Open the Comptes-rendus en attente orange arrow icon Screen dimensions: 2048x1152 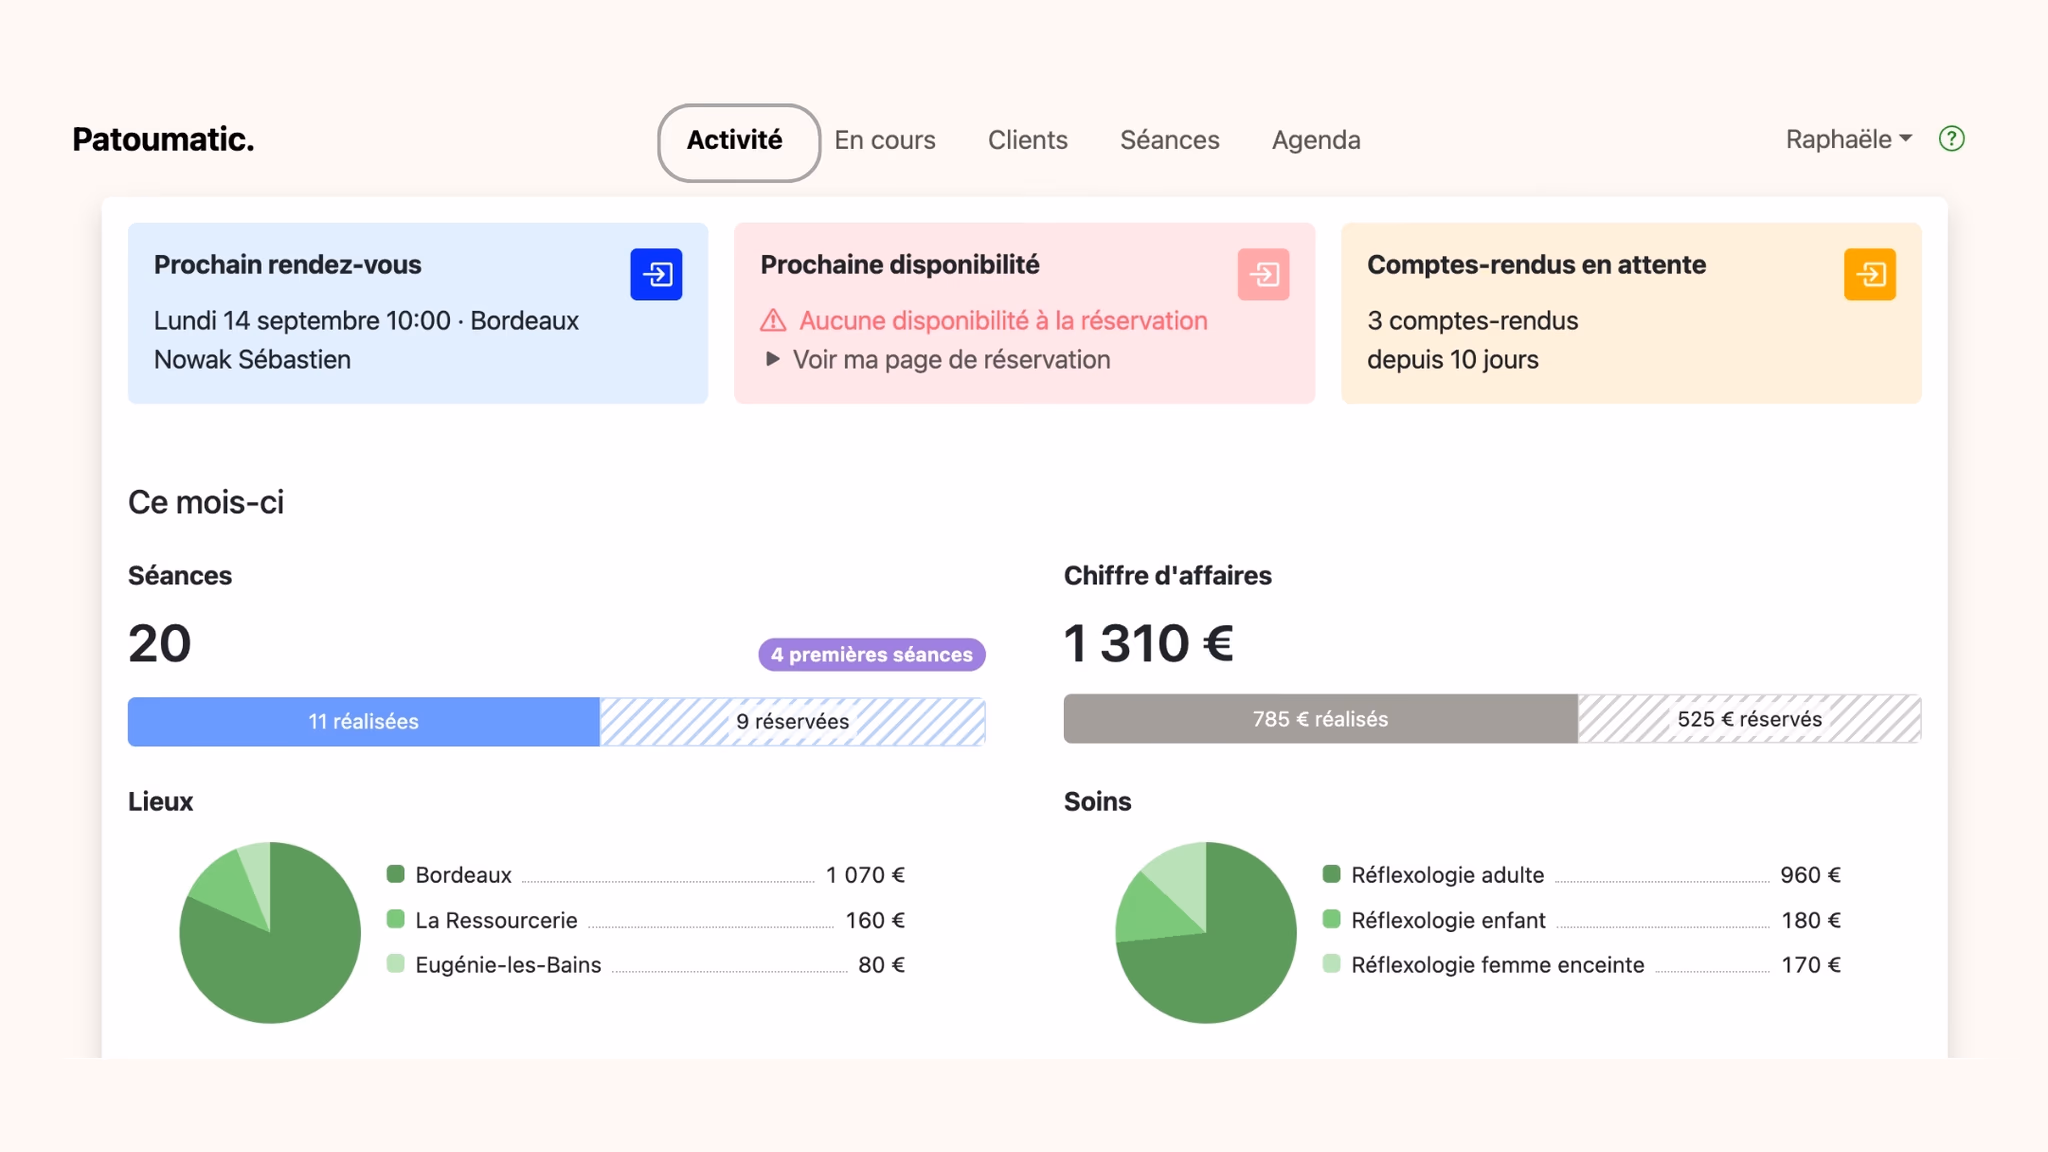(1870, 274)
